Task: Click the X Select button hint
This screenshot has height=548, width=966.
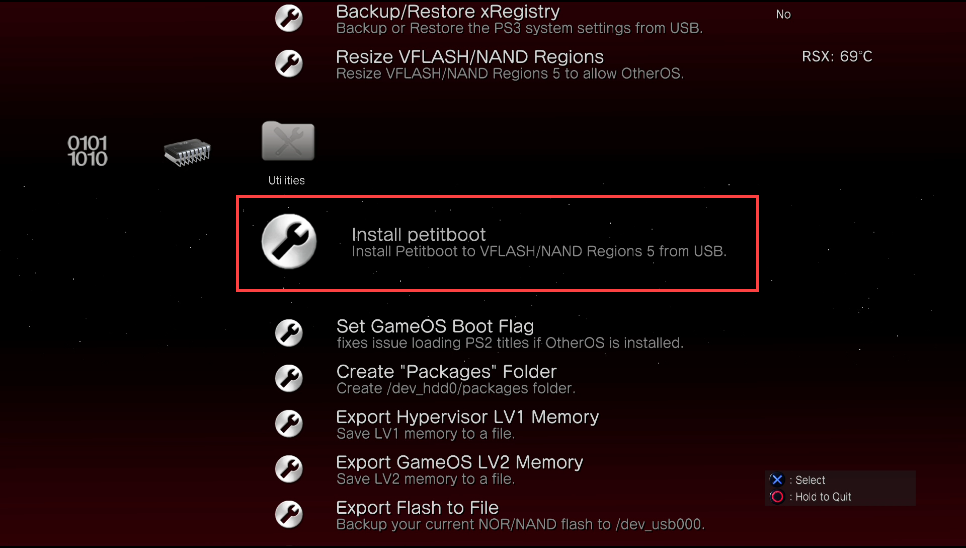Action: tap(798, 480)
